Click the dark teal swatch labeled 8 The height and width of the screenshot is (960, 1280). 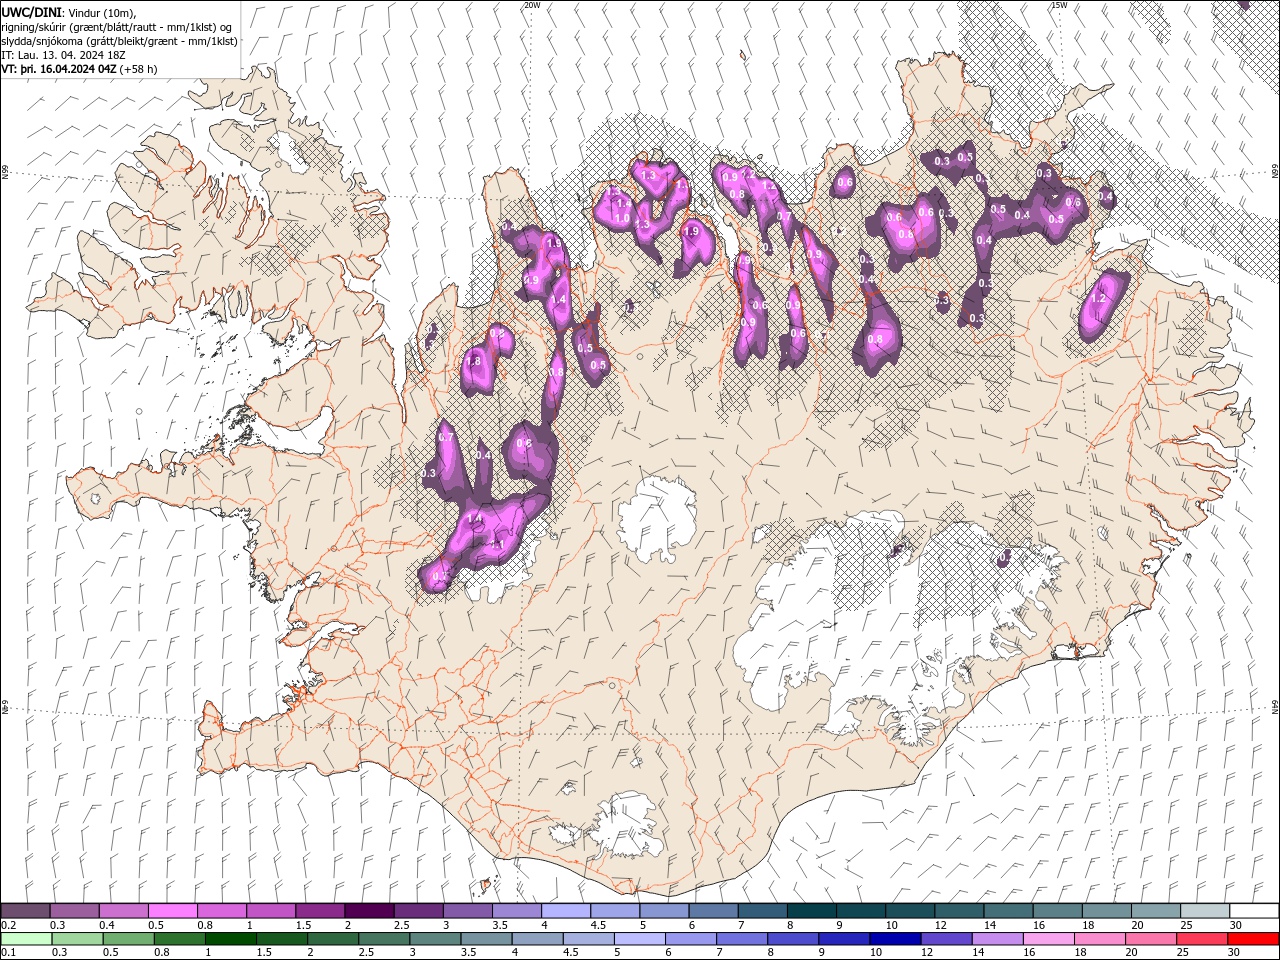tap(811, 911)
